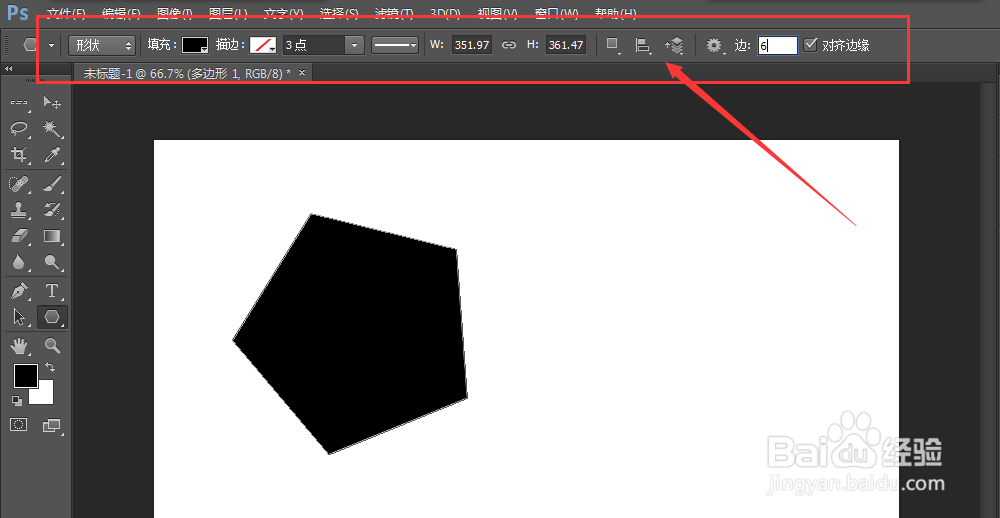Select the History Brush tool
The image size is (1000, 518).
(52, 211)
